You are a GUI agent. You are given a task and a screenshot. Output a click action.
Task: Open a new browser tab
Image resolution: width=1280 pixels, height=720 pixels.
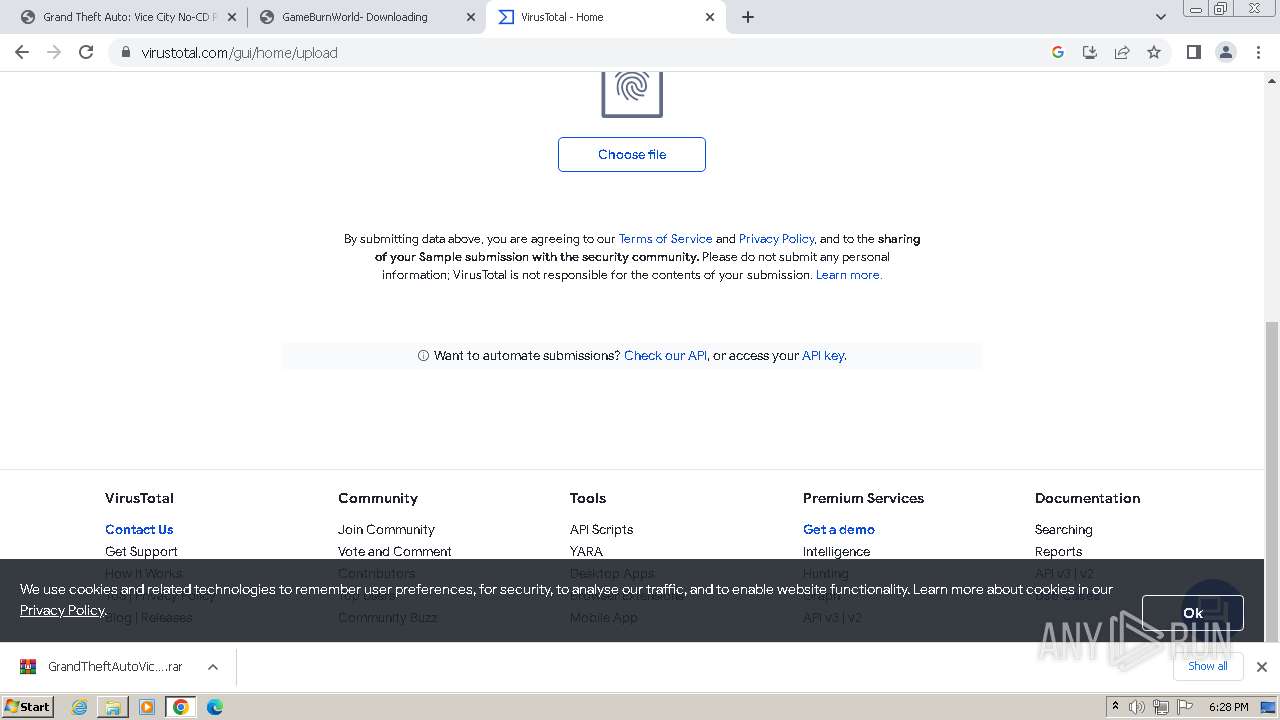(748, 17)
